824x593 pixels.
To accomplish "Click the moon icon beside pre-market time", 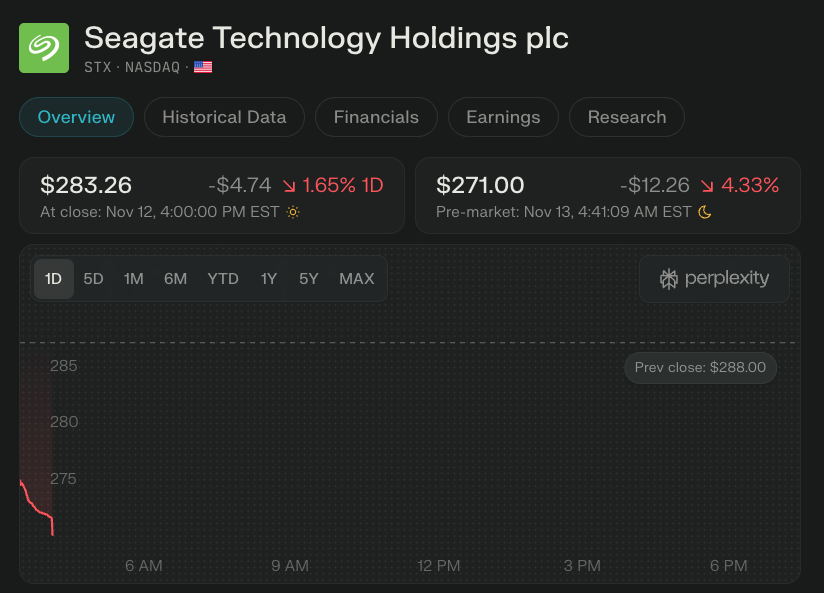I will (x=705, y=212).
